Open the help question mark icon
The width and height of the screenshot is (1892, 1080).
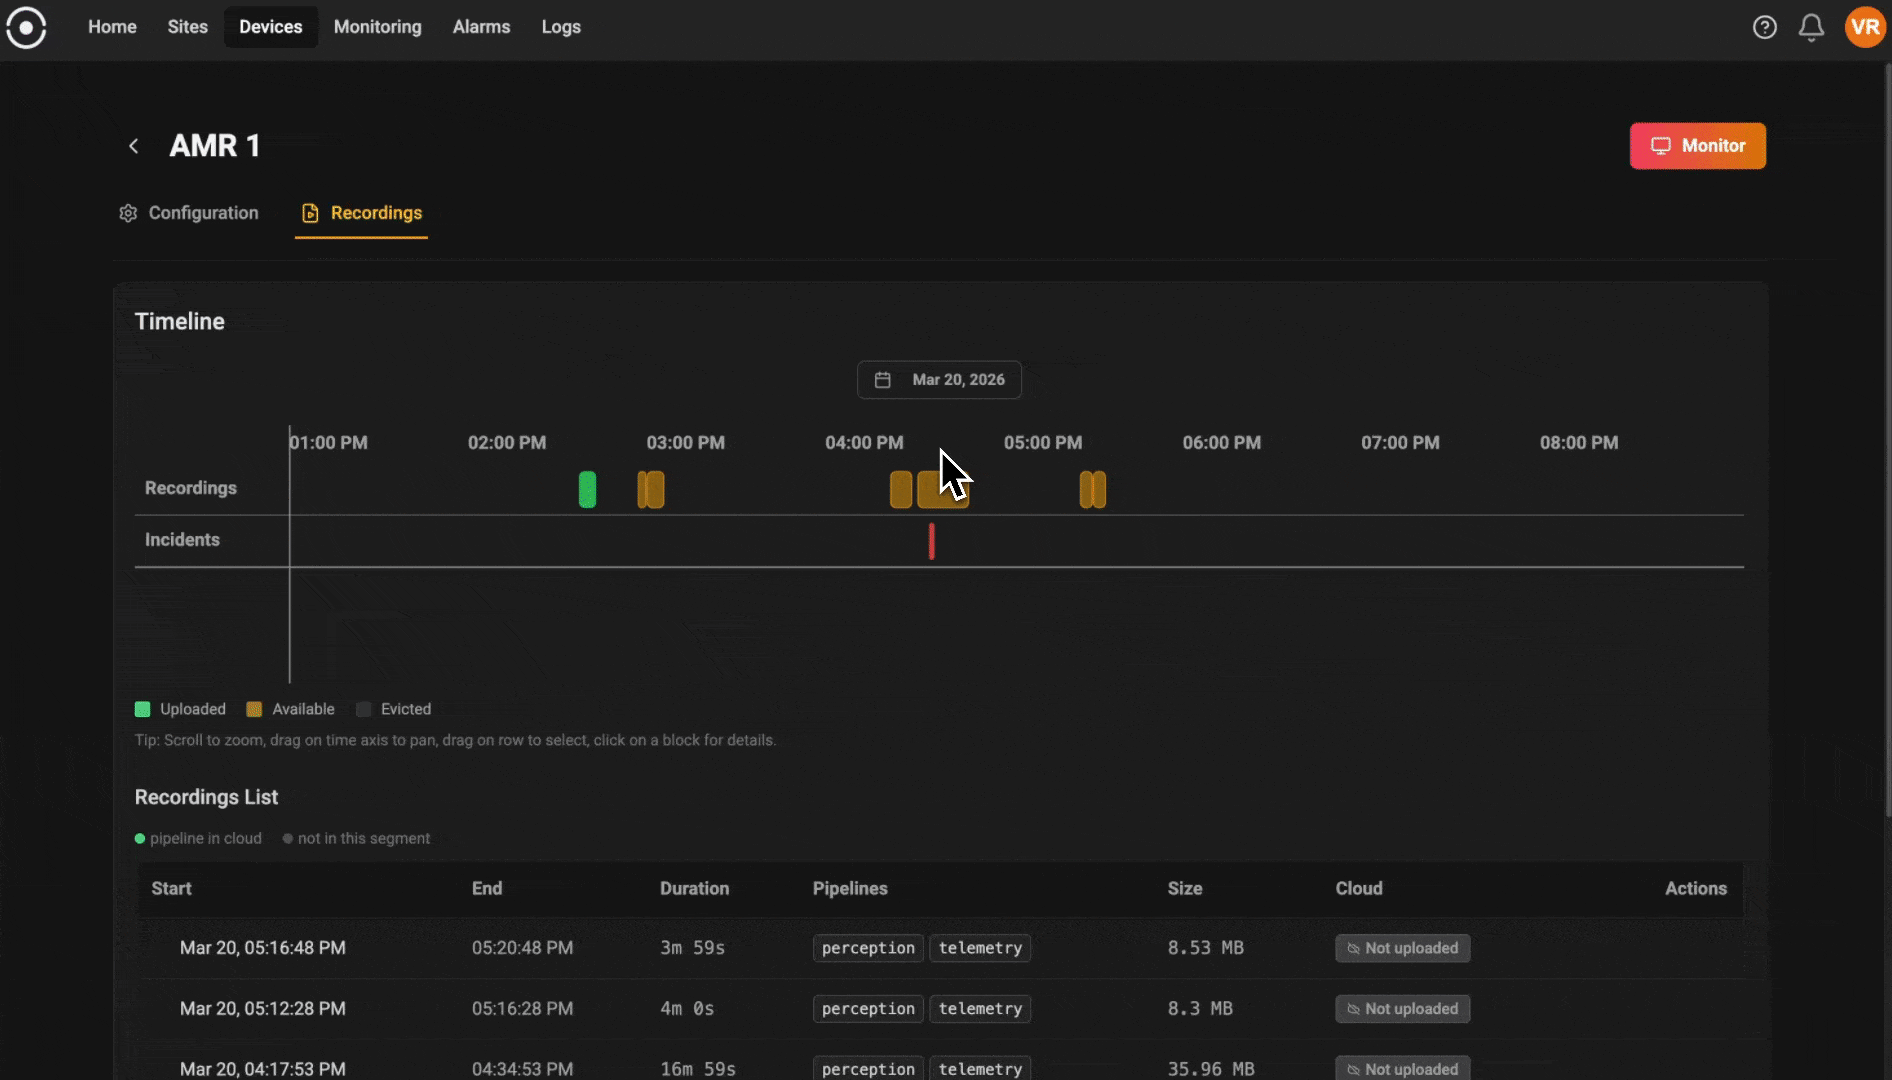[1765, 27]
